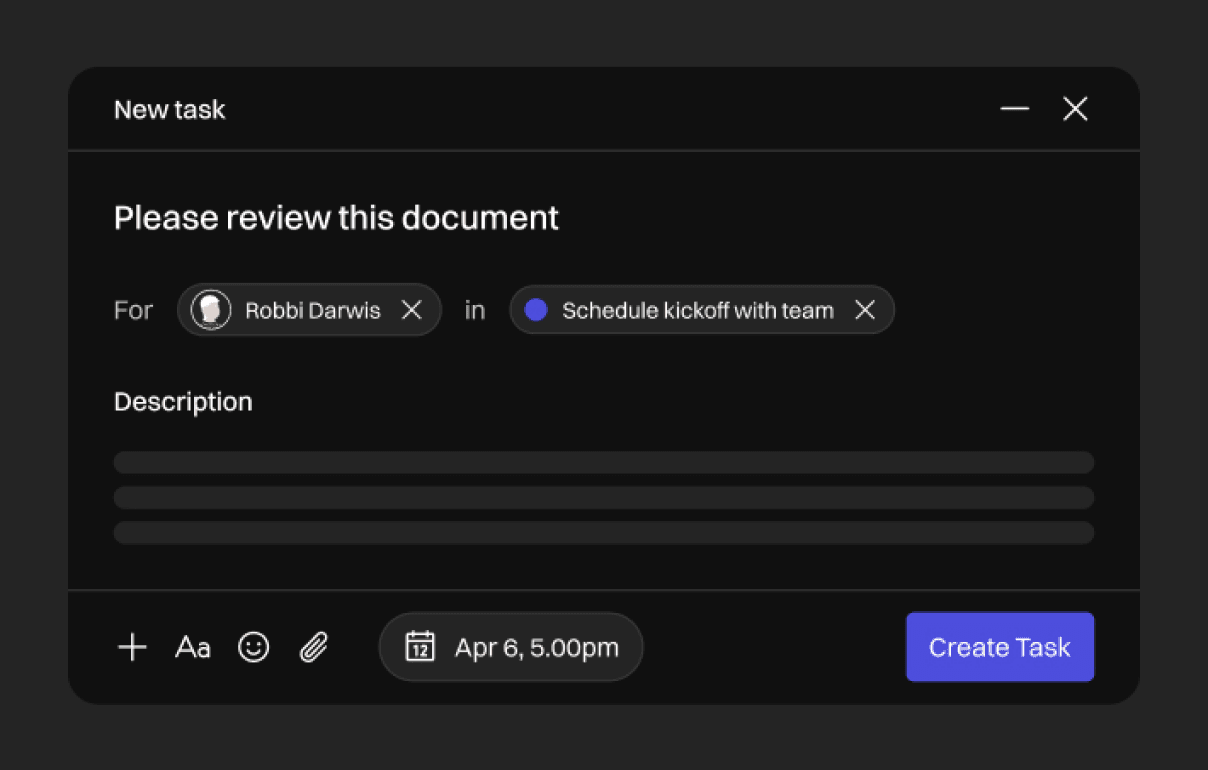Image resolution: width=1208 pixels, height=770 pixels.
Task: Remove the Schedule kickoff with team project
Action: pyautogui.click(x=865, y=310)
